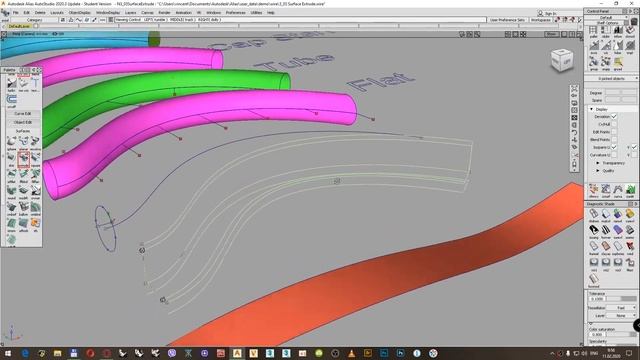Click the tube shelf icon in Control Panel
The image size is (640, 360).
click(x=618, y=47)
